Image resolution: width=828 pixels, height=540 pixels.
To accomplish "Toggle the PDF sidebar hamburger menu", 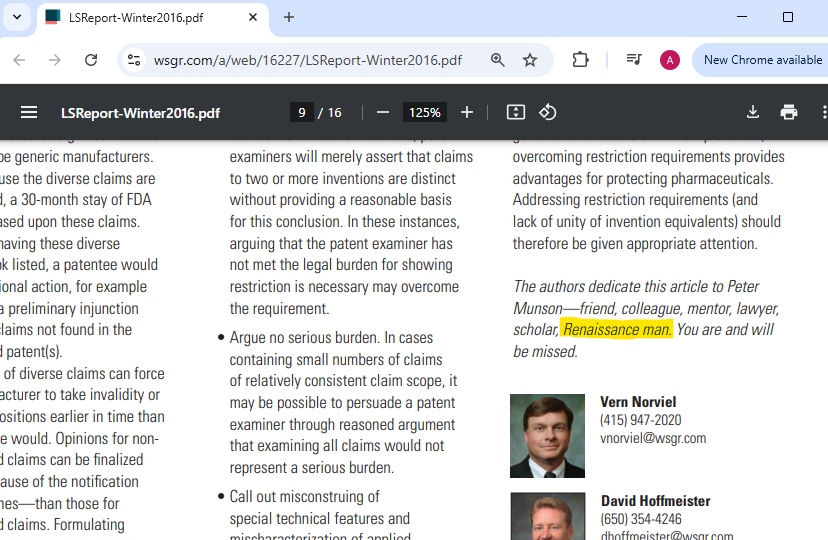I will [29, 112].
